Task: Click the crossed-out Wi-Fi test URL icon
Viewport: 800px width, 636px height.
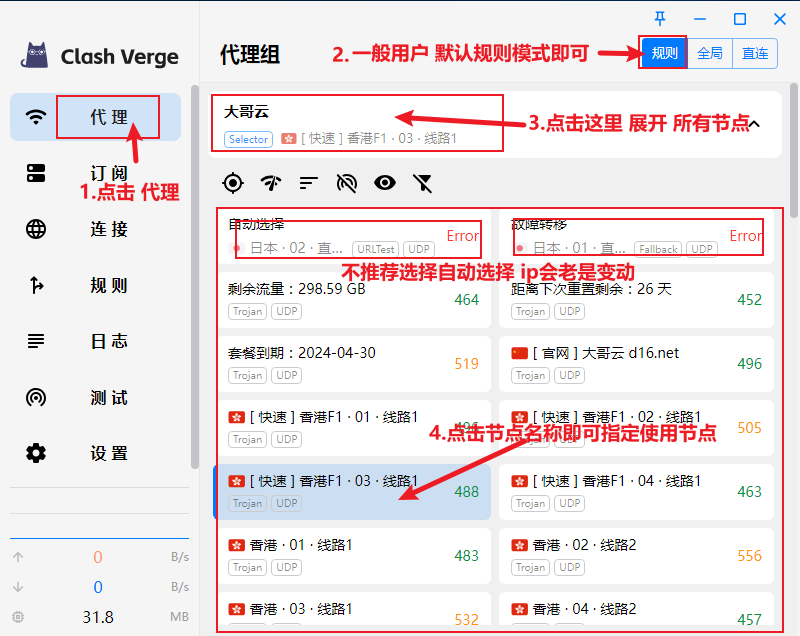Action: [347, 182]
